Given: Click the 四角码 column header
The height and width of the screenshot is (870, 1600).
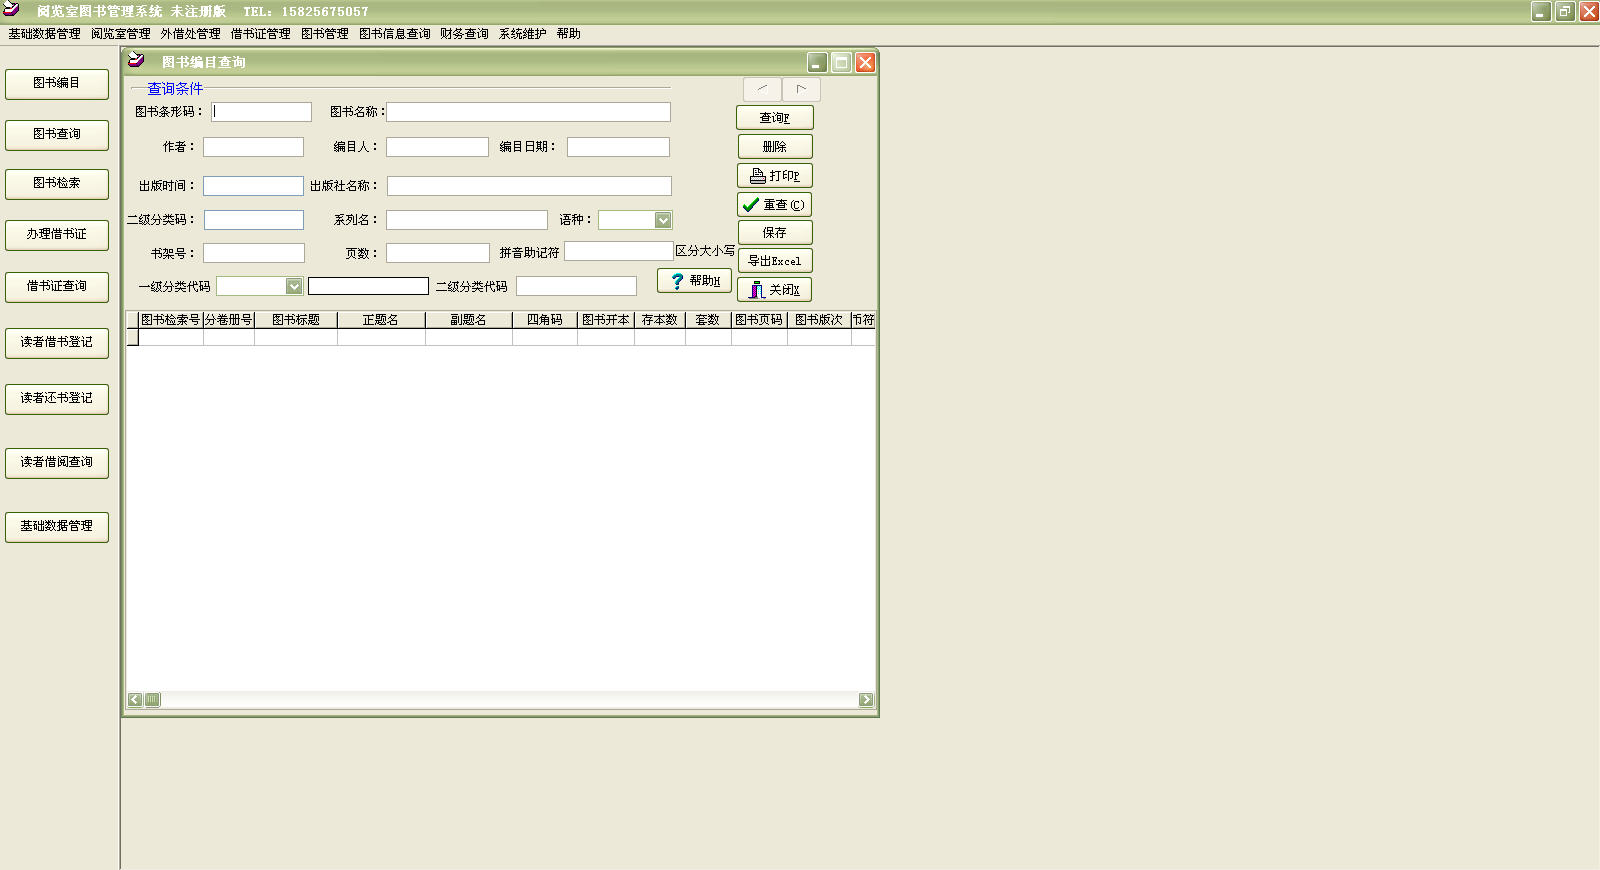Looking at the screenshot, I should [x=545, y=320].
